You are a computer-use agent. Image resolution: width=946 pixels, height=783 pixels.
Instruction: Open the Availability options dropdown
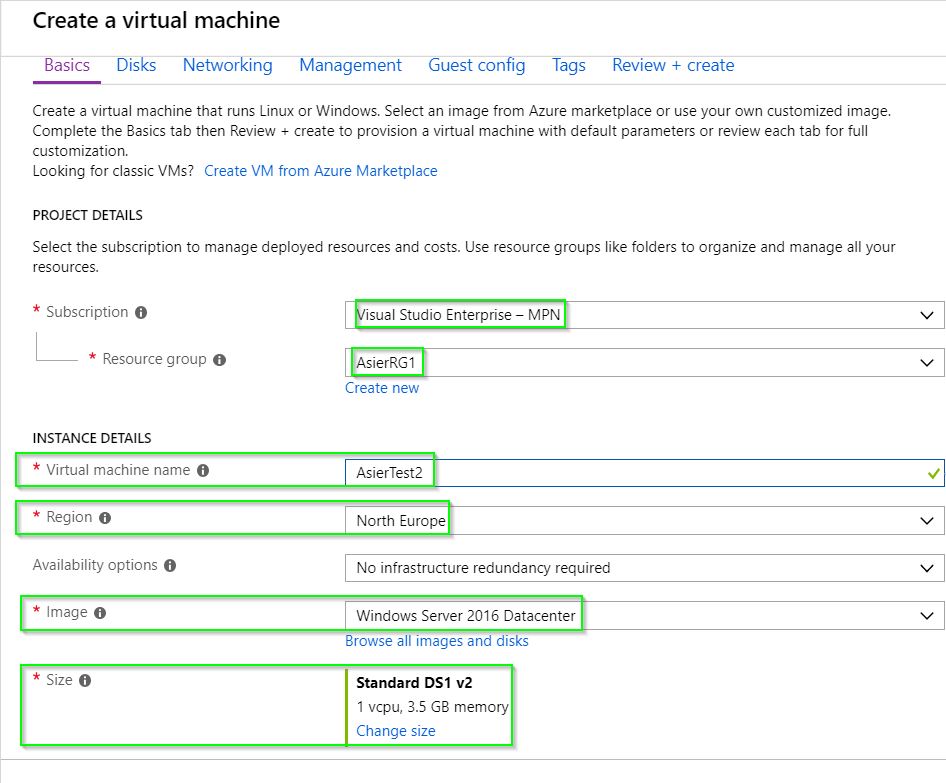644,568
